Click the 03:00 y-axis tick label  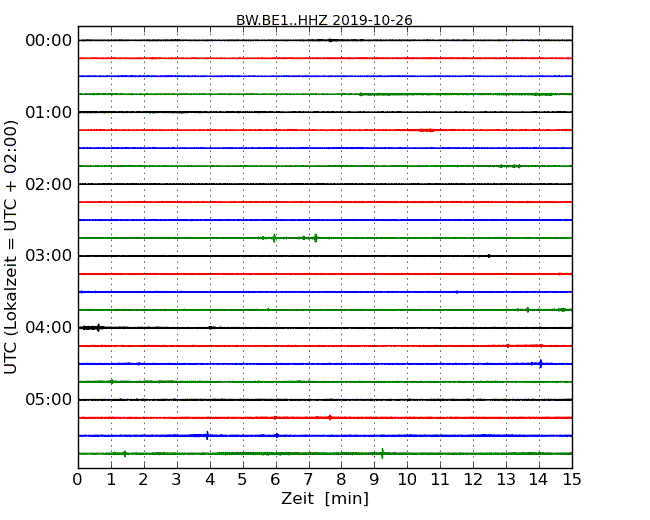[49, 256]
